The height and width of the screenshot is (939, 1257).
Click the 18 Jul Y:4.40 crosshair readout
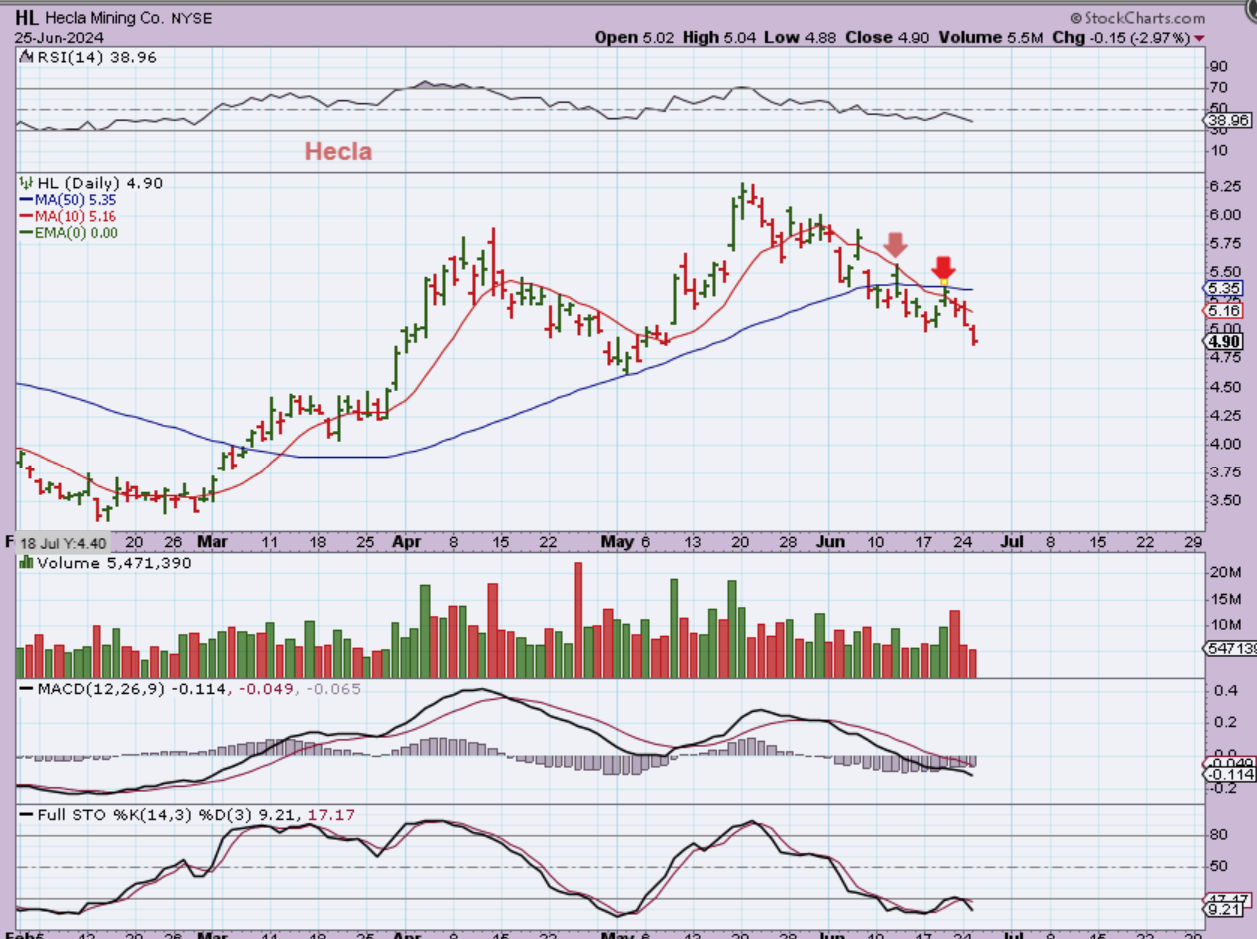64,542
